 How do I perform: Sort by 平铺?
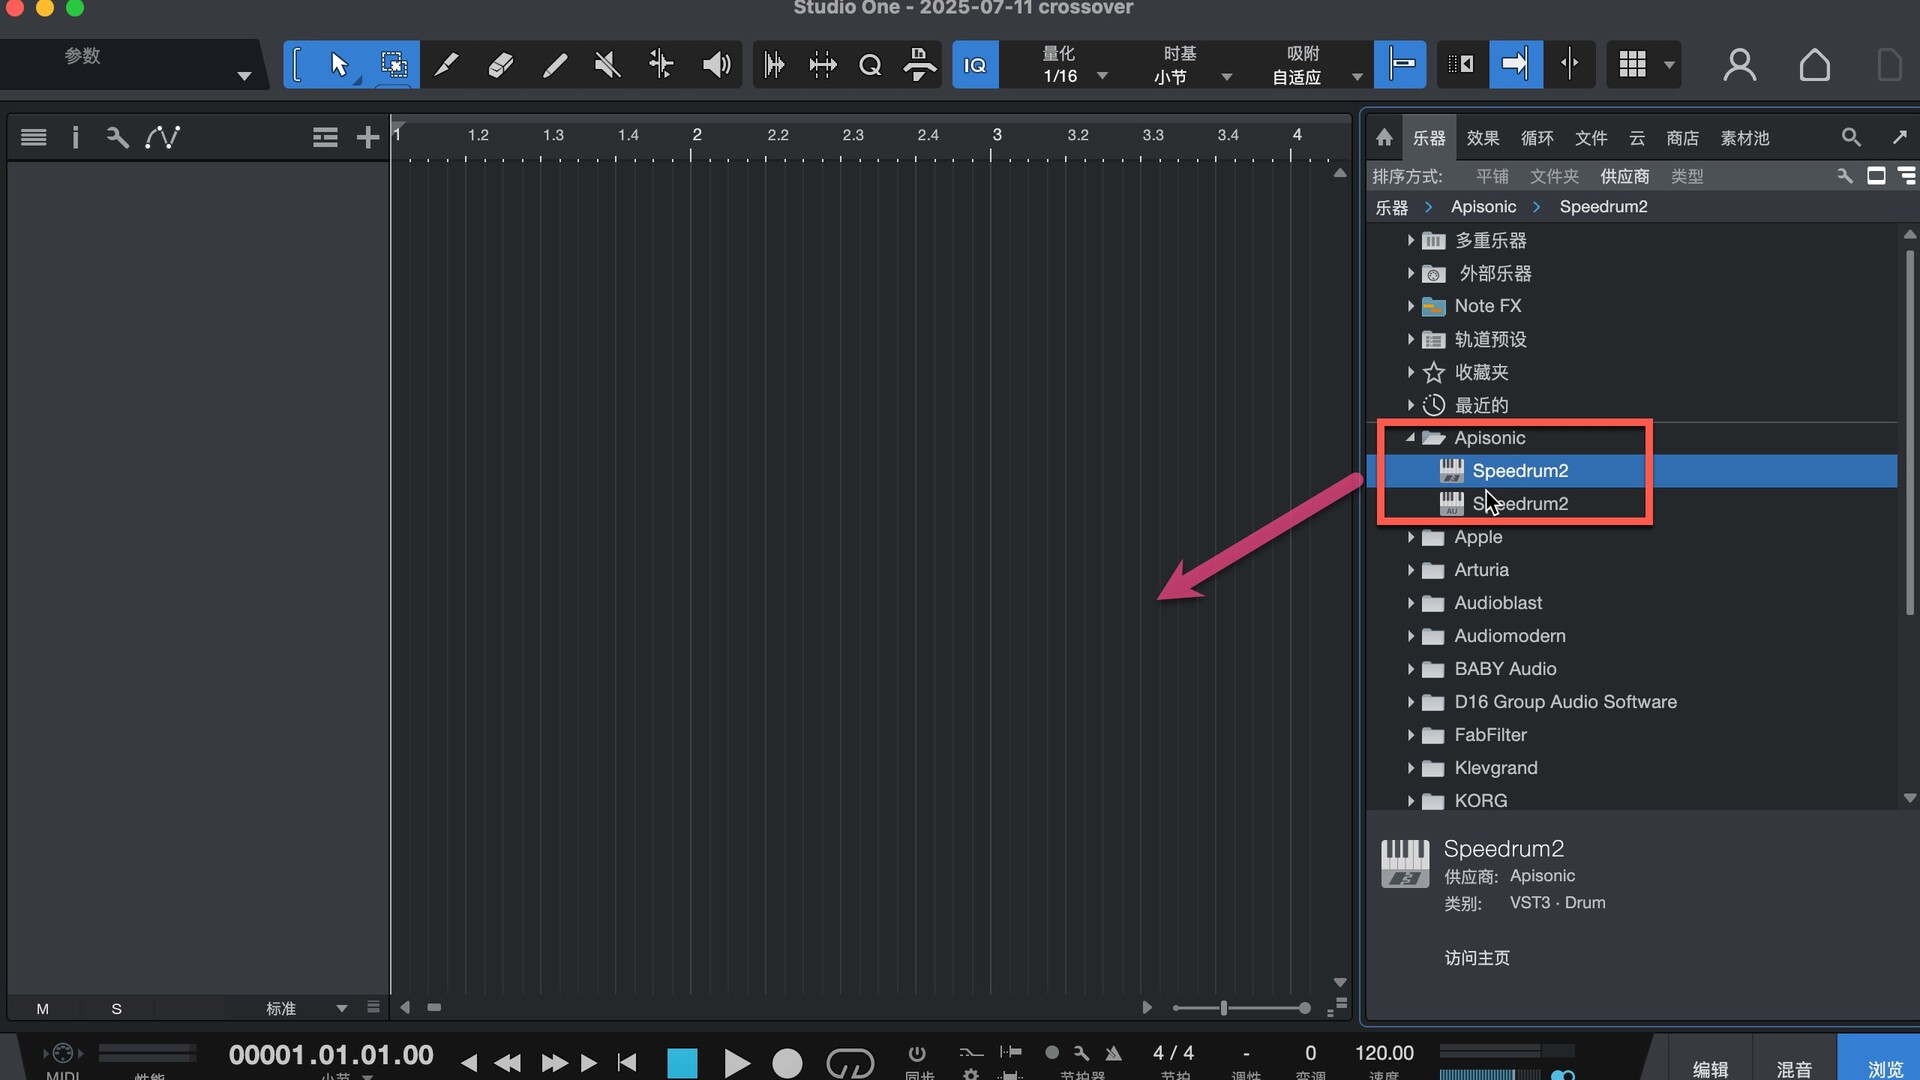(1492, 176)
